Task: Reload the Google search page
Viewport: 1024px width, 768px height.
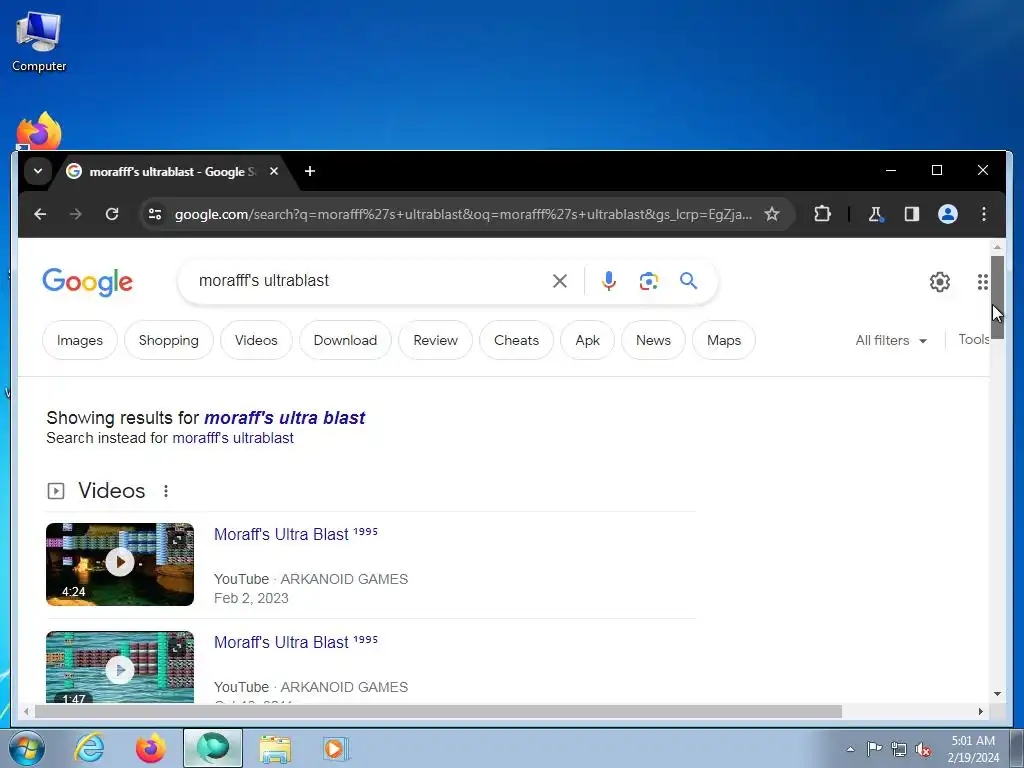Action: pyautogui.click(x=112, y=214)
